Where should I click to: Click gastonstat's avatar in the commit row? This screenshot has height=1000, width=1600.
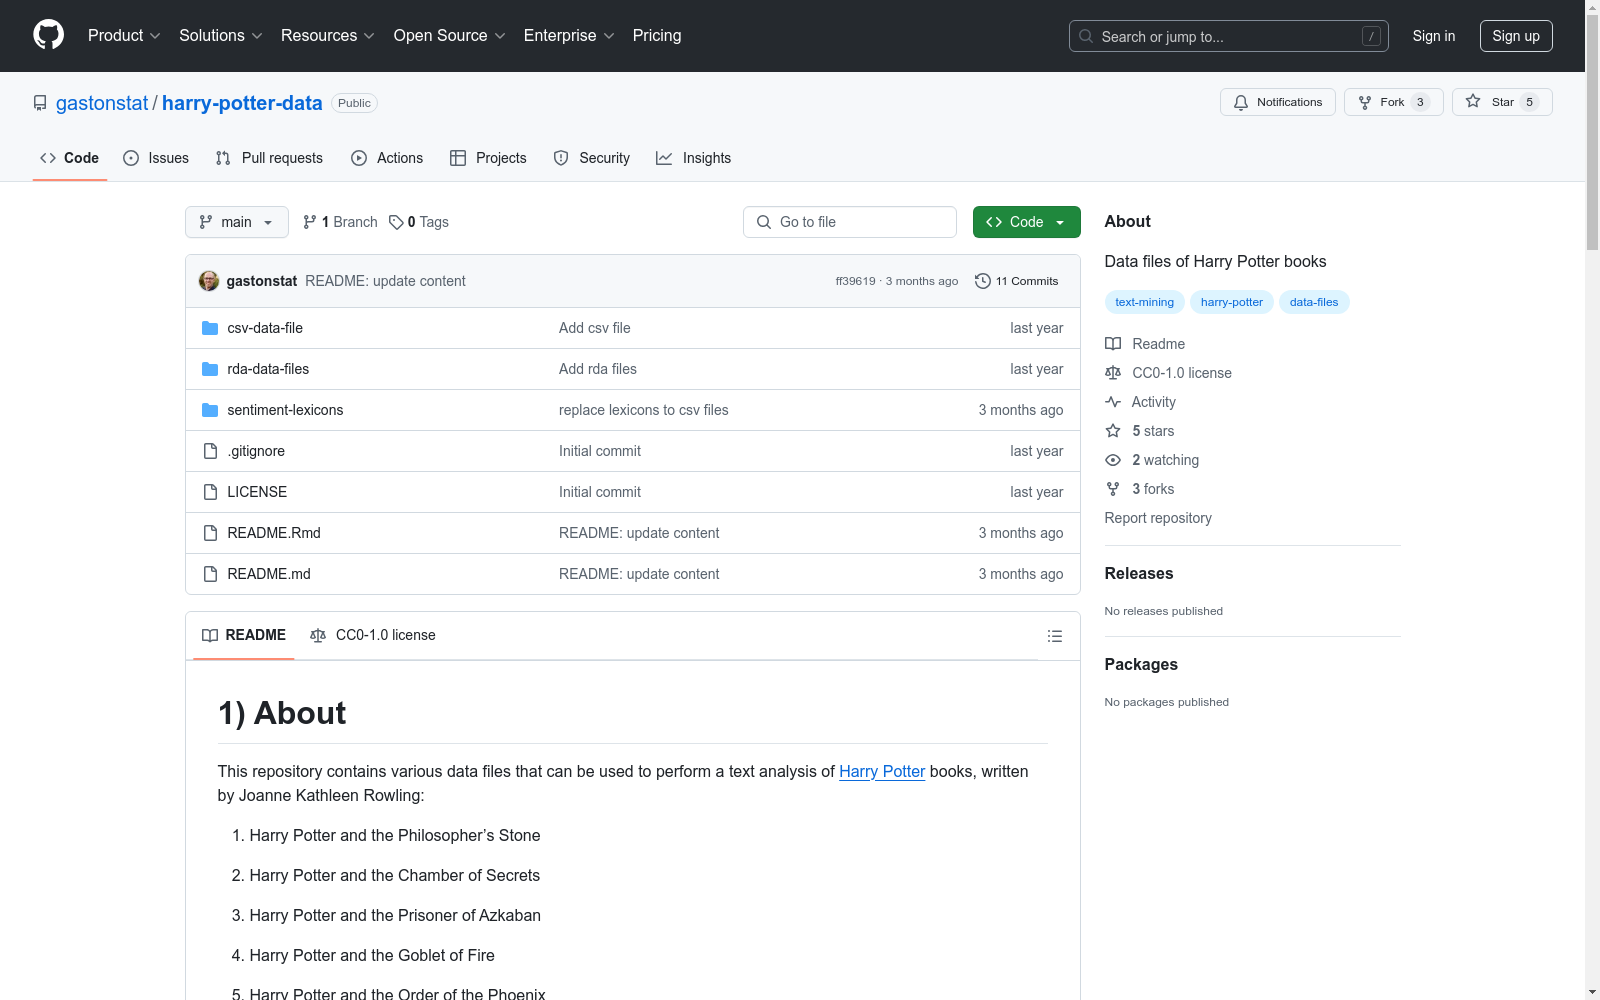coord(209,281)
